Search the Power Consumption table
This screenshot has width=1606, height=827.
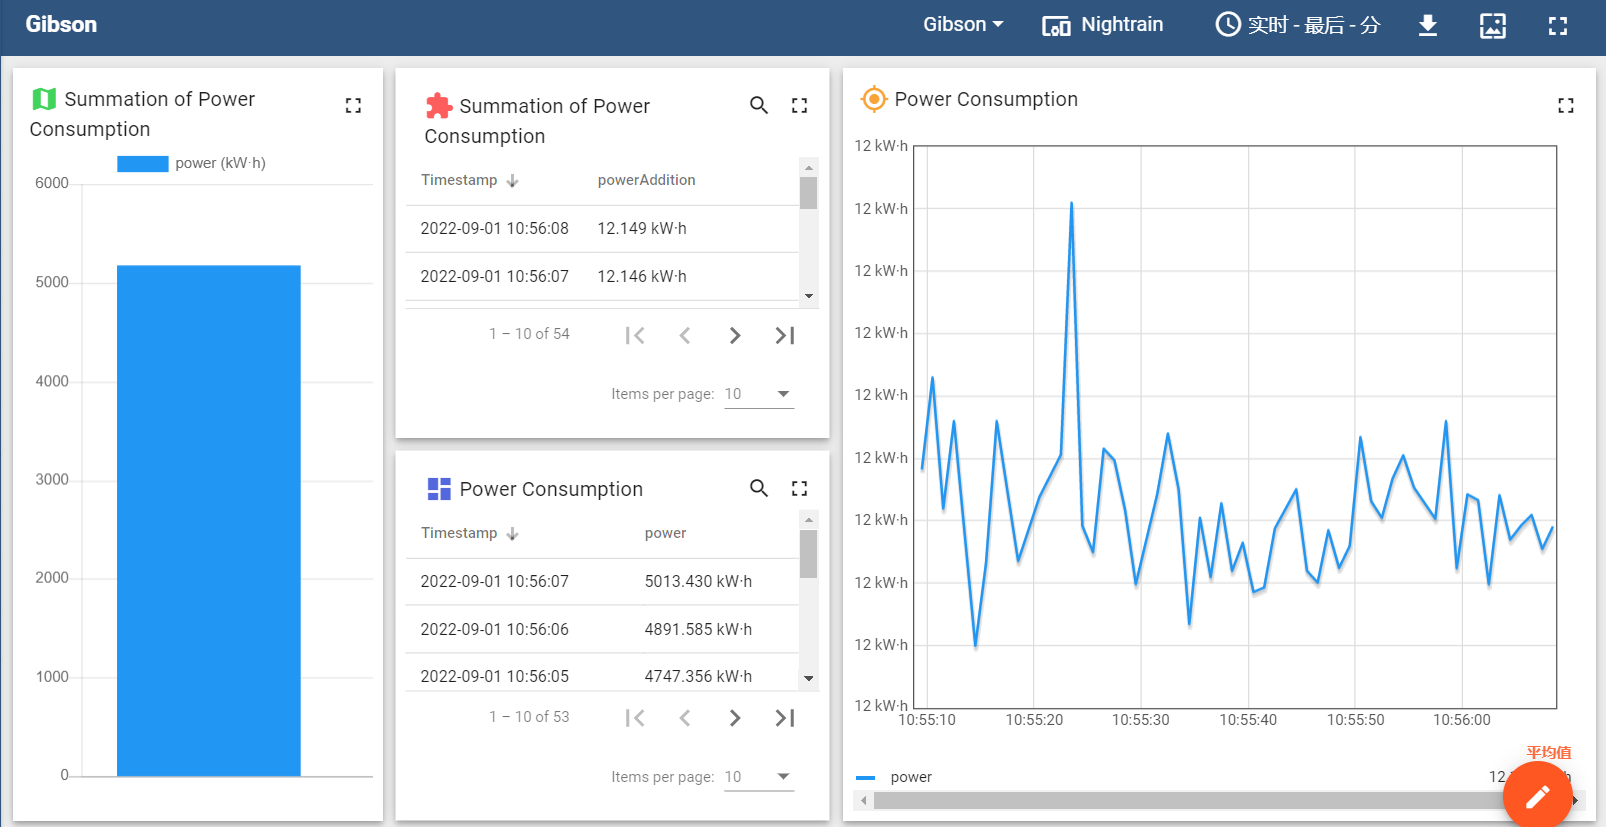tap(759, 488)
